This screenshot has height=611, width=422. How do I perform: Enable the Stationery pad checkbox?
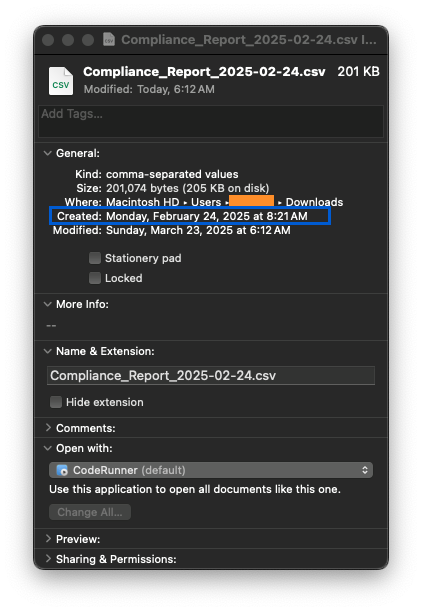[95, 258]
